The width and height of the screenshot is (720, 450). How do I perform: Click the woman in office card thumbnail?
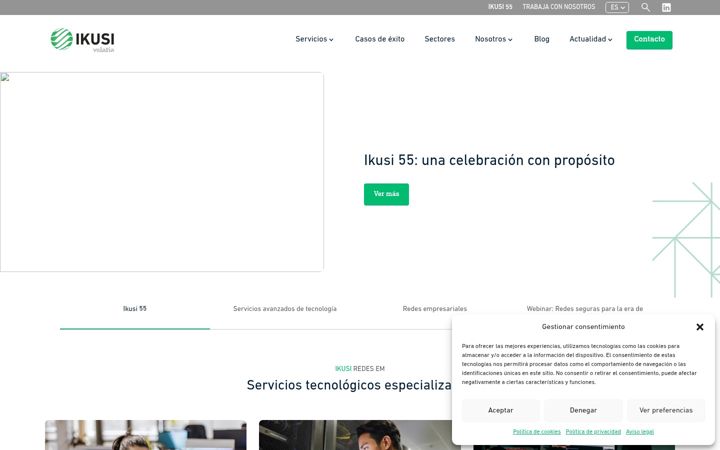146,435
